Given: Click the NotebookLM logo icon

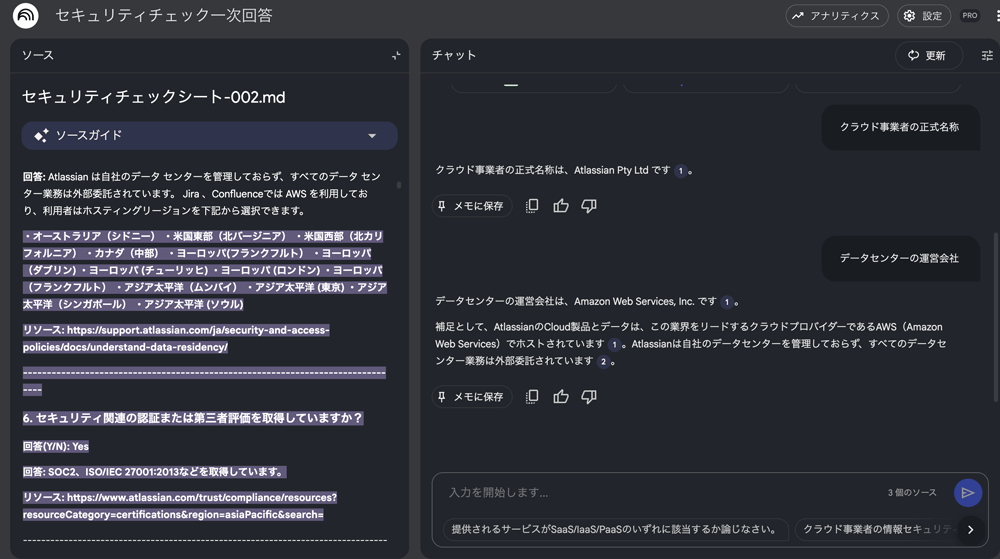Looking at the screenshot, I should click(x=25, y=16).
